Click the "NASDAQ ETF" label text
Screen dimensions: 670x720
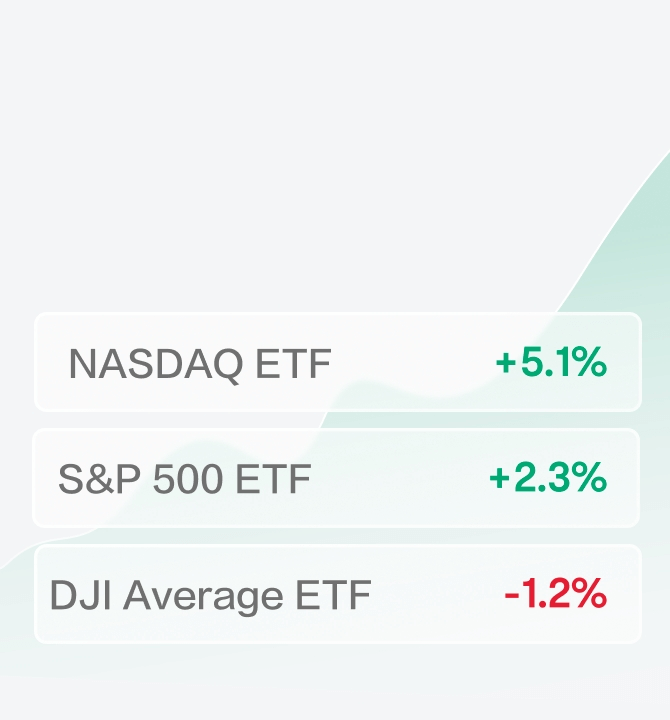[x=199, y=364]
